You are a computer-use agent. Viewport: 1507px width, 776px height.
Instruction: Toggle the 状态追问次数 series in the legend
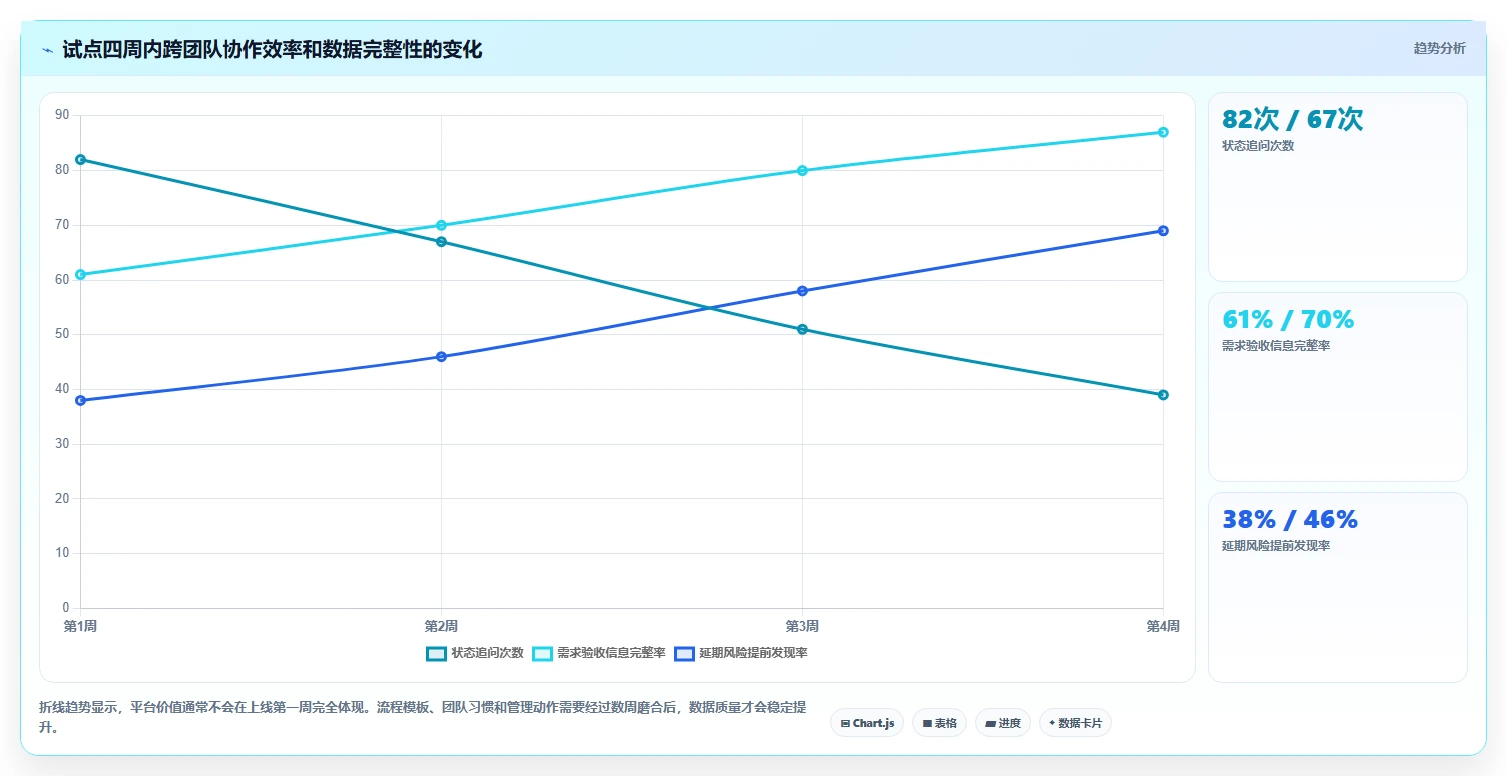474,653
